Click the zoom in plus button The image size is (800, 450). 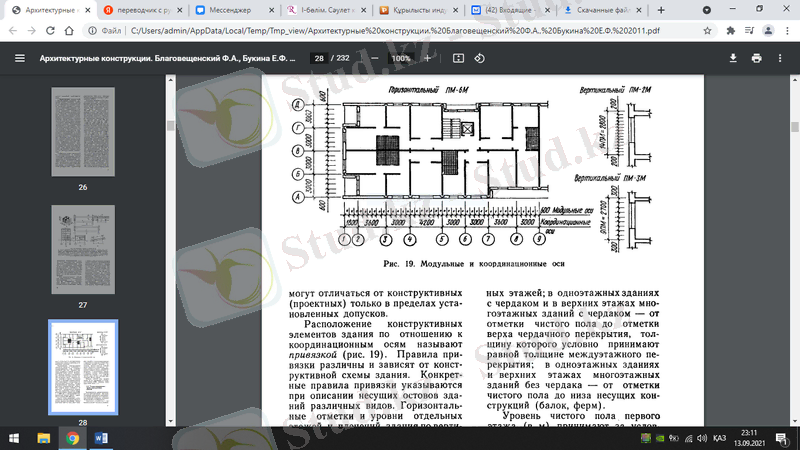click(x=427, y=58)
